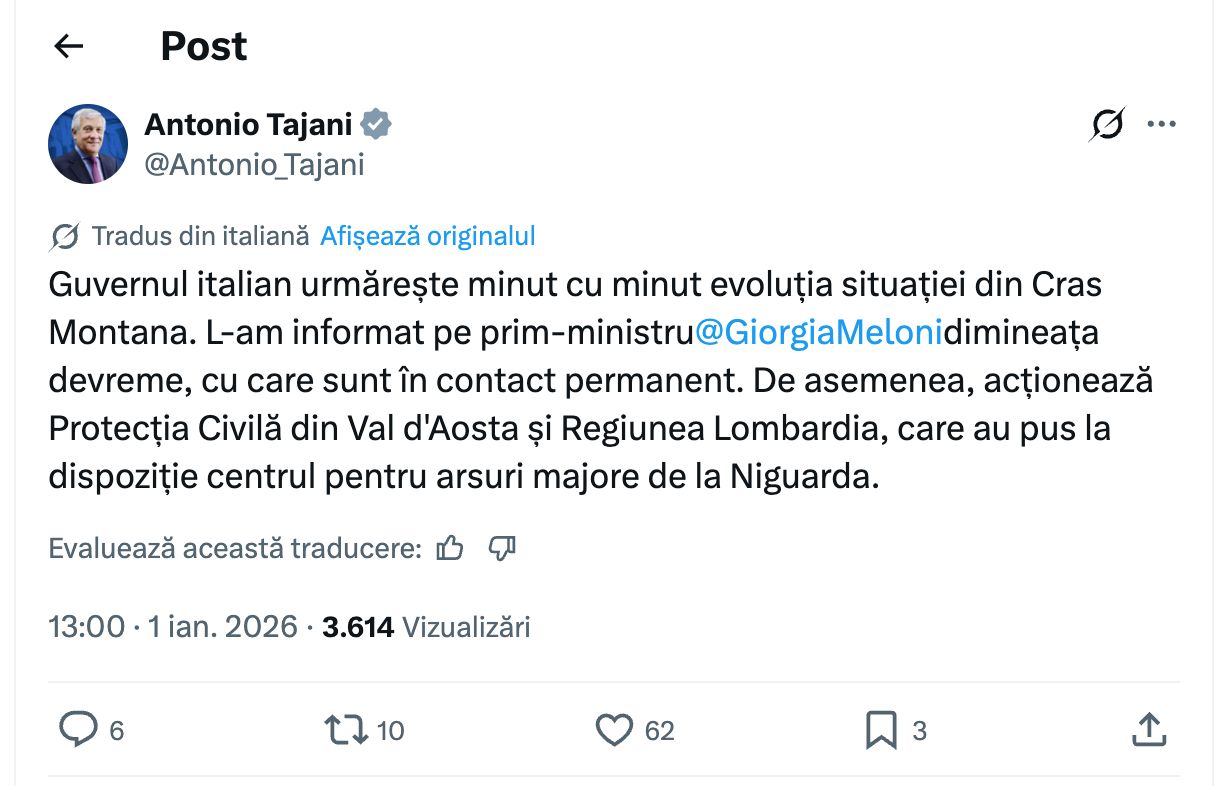The image size is (1222, 786).
Task: Open Antonio Tajani's profile picture
Action: [x=88, y=144]
